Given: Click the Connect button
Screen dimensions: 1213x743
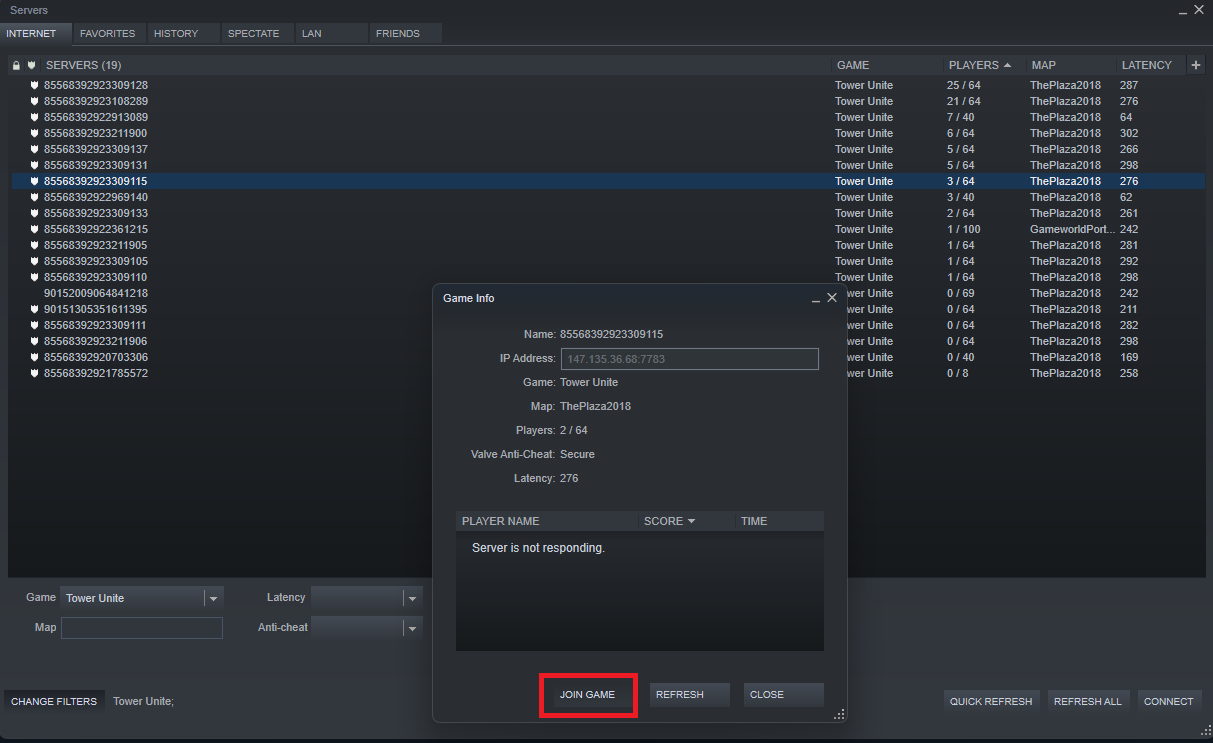Looking at the screenshot, I should (1169, 701).
